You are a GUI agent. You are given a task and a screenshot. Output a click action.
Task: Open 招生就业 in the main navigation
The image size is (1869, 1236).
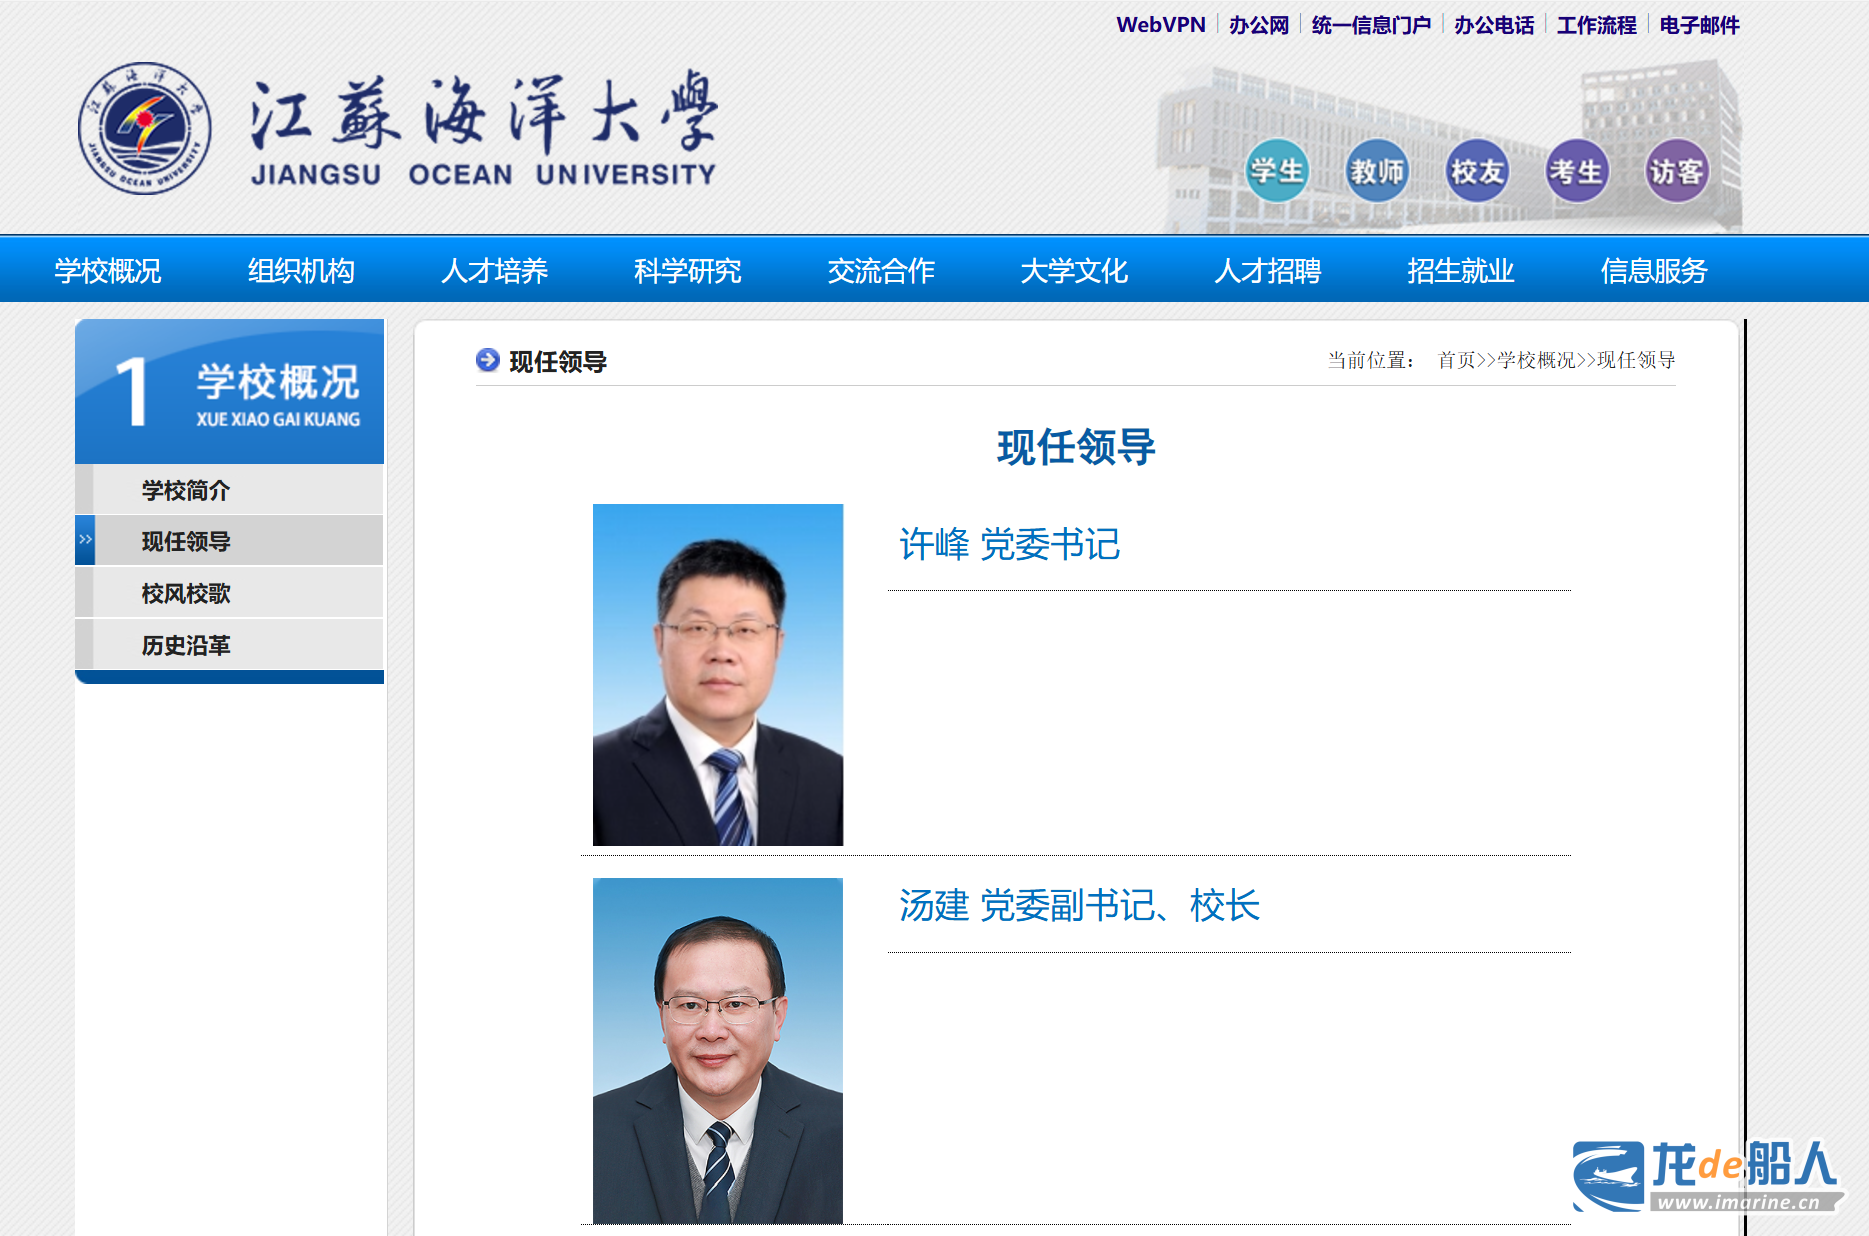click(x=1460, y=270)
